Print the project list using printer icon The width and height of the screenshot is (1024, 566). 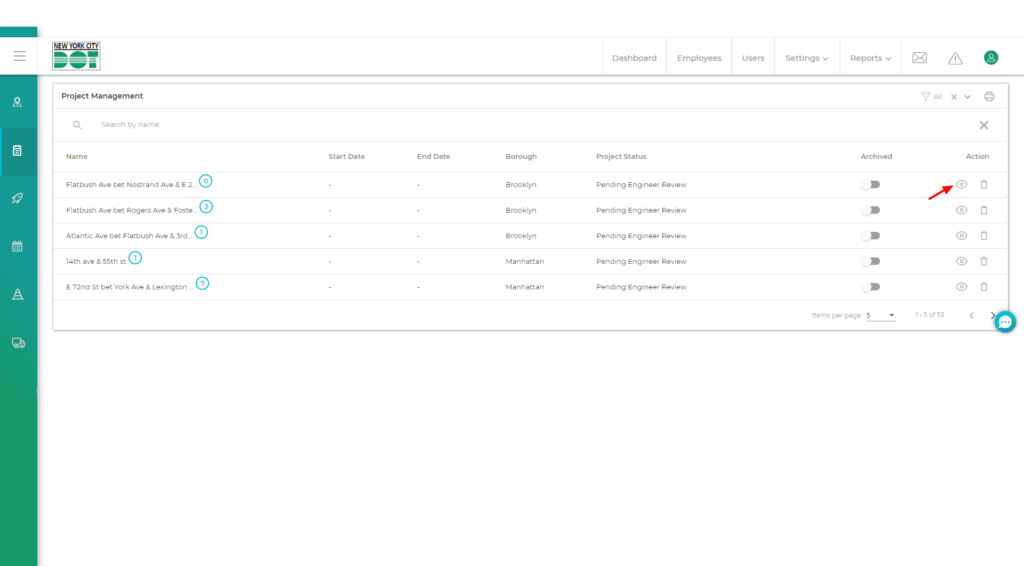pyautogui.click(x=989, y=96)
